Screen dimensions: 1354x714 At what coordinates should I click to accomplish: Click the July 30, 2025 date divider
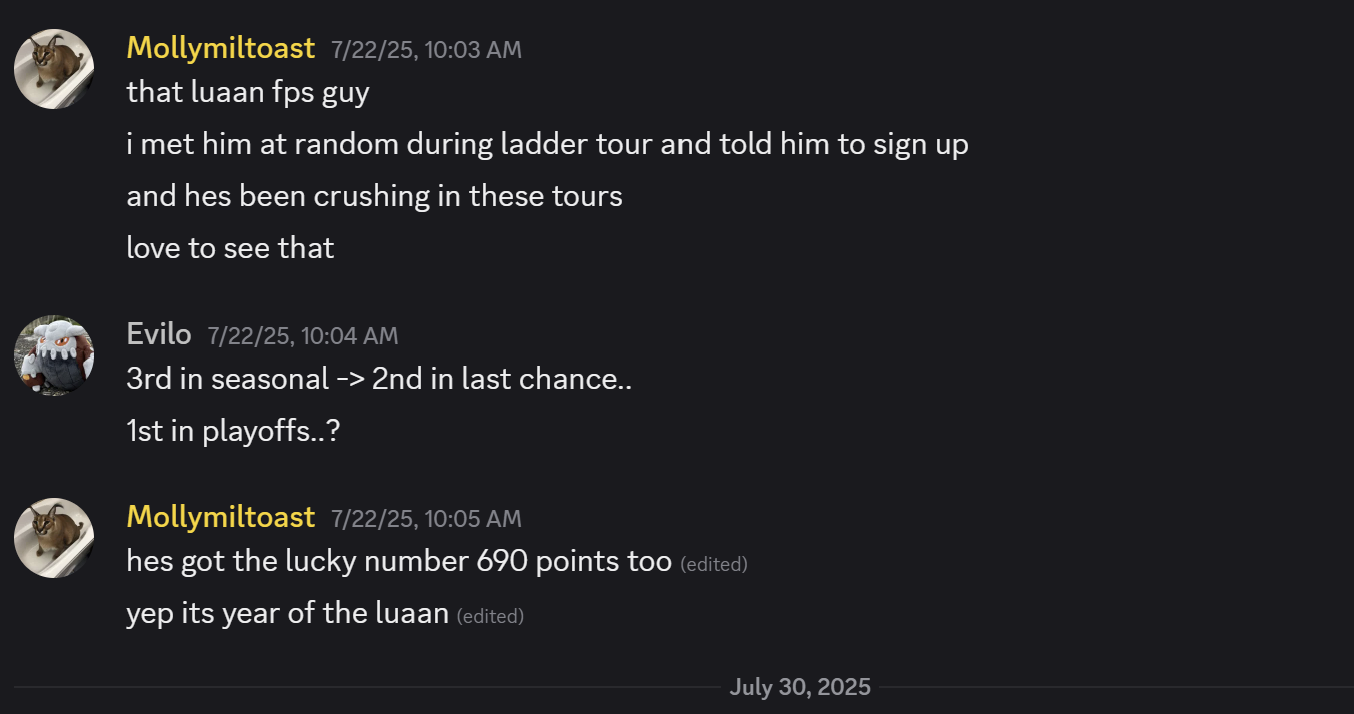(800, 687)
